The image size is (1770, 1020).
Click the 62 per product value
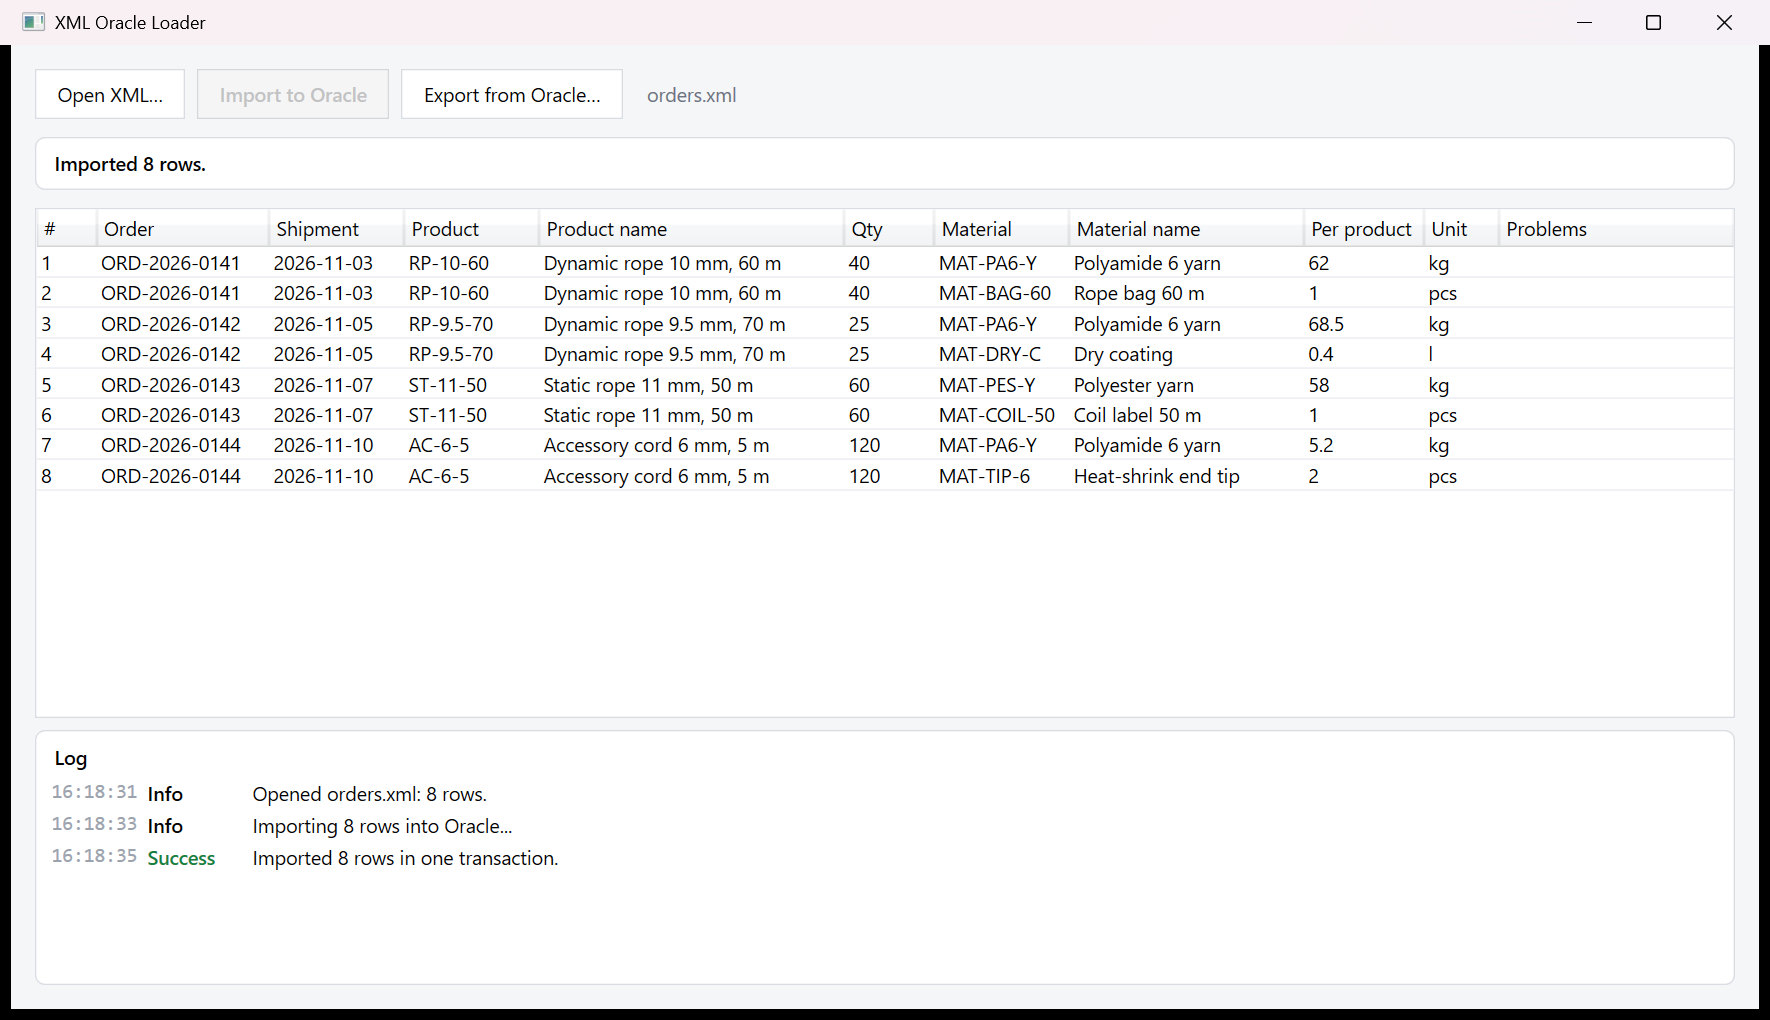[1319, 263]
